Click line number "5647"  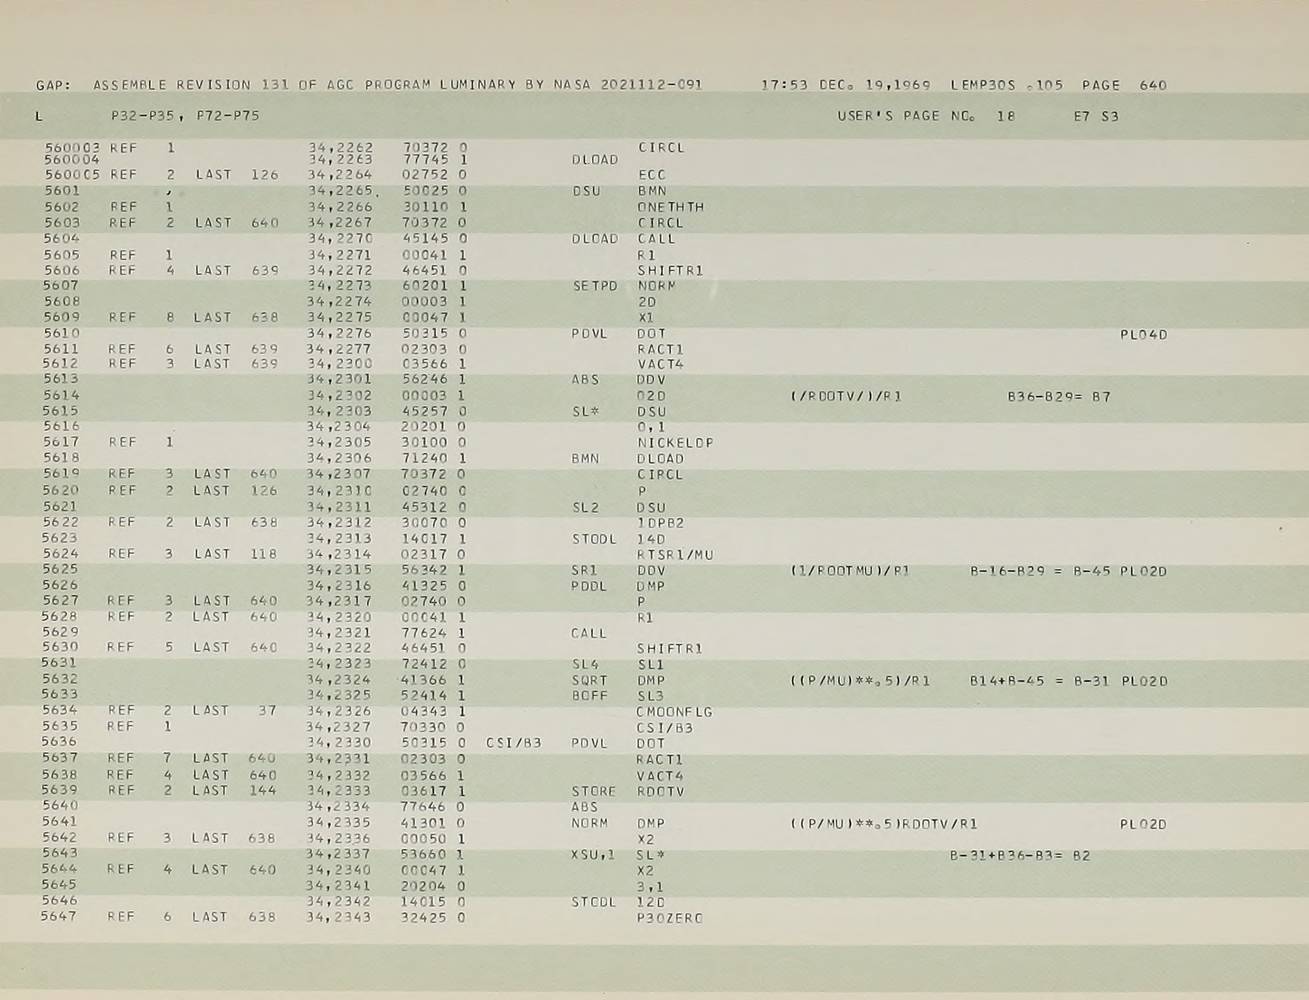click(59, 916)
